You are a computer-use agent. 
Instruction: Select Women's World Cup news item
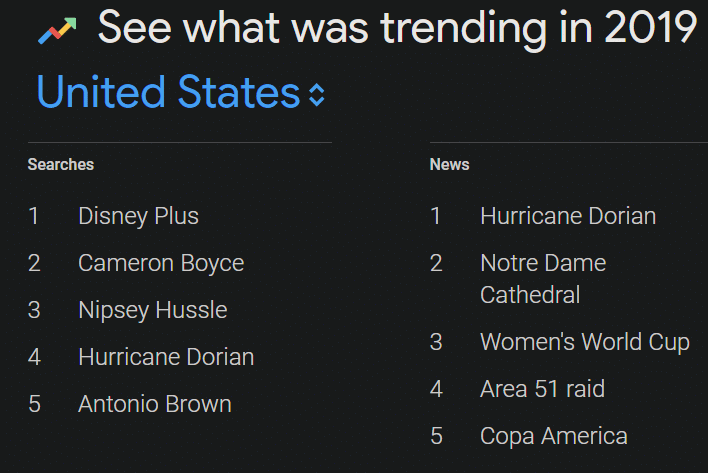[585, 342]
